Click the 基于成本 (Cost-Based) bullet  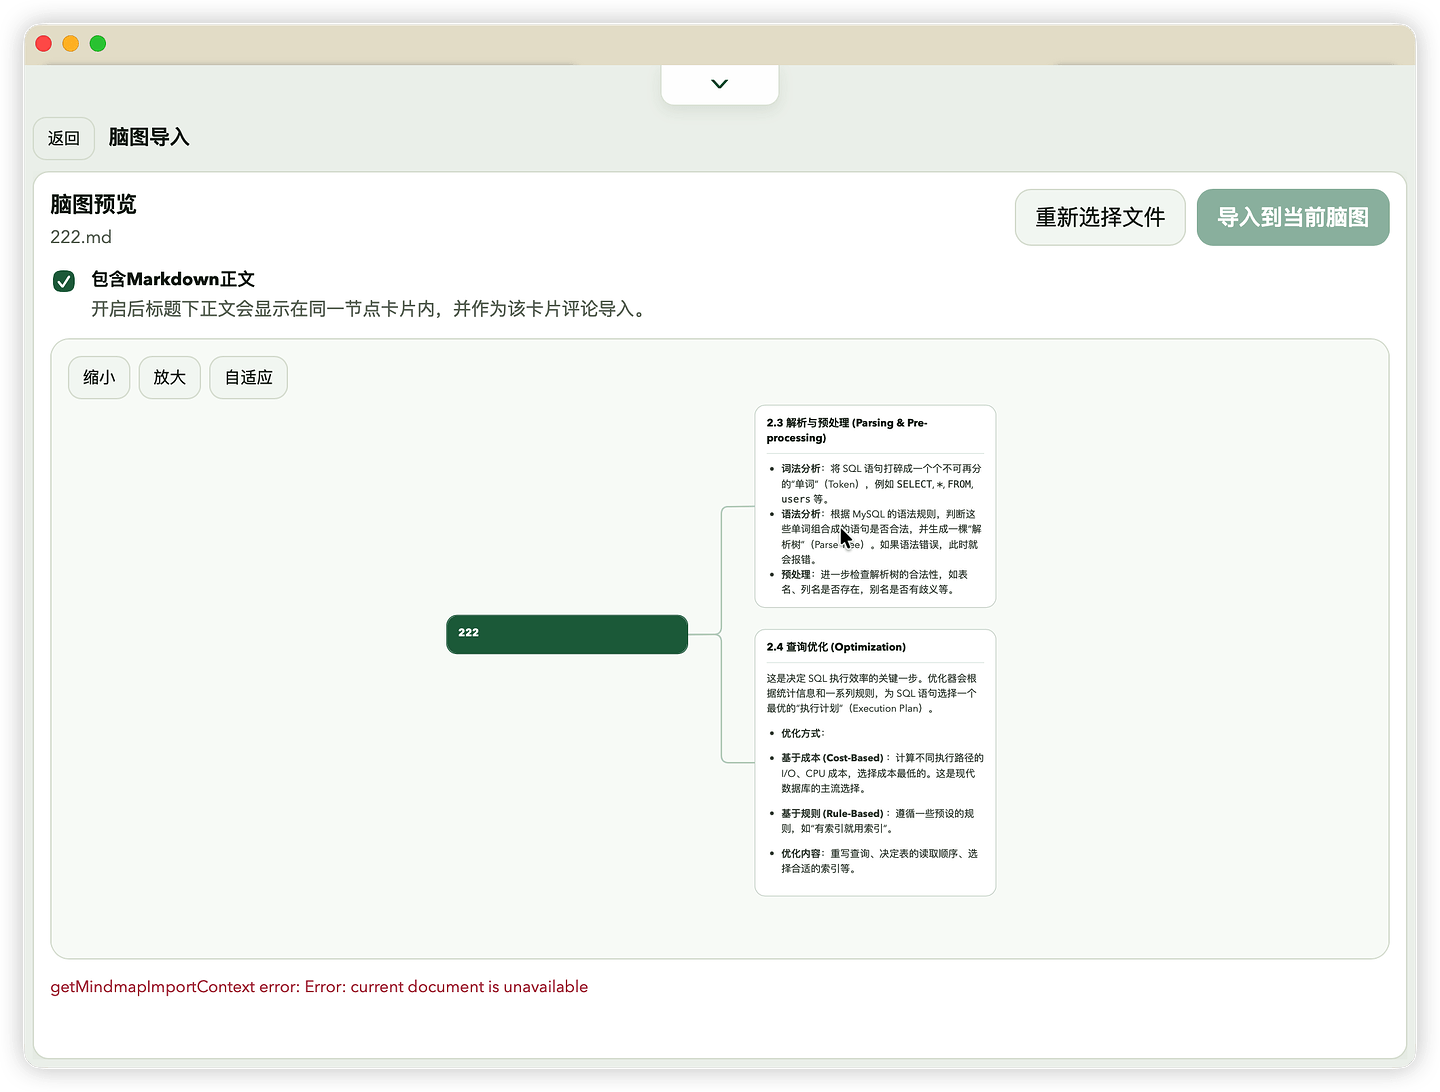tap(875, 773)
